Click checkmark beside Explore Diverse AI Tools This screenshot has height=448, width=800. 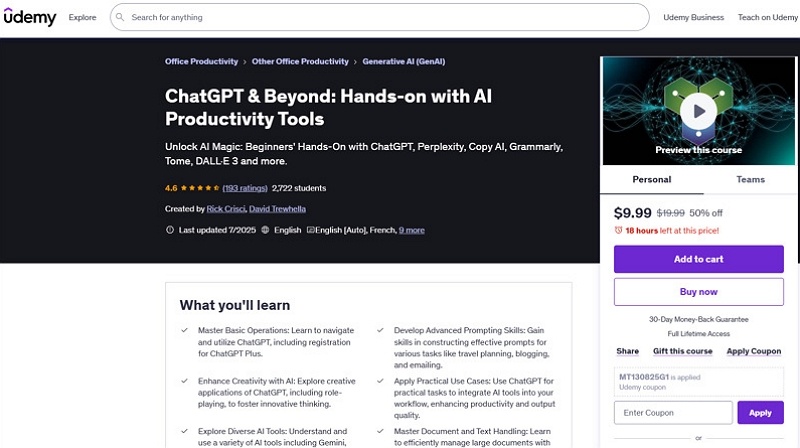(x=185, y=431)
